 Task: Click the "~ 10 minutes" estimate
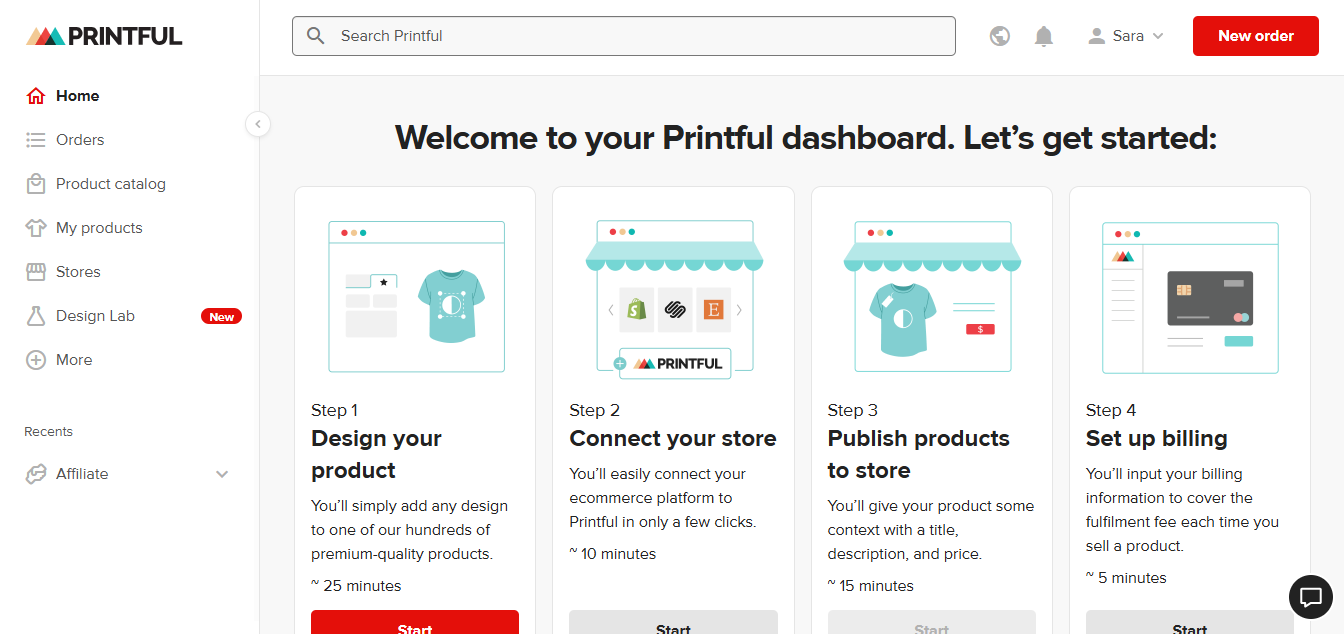click(613, 554)
